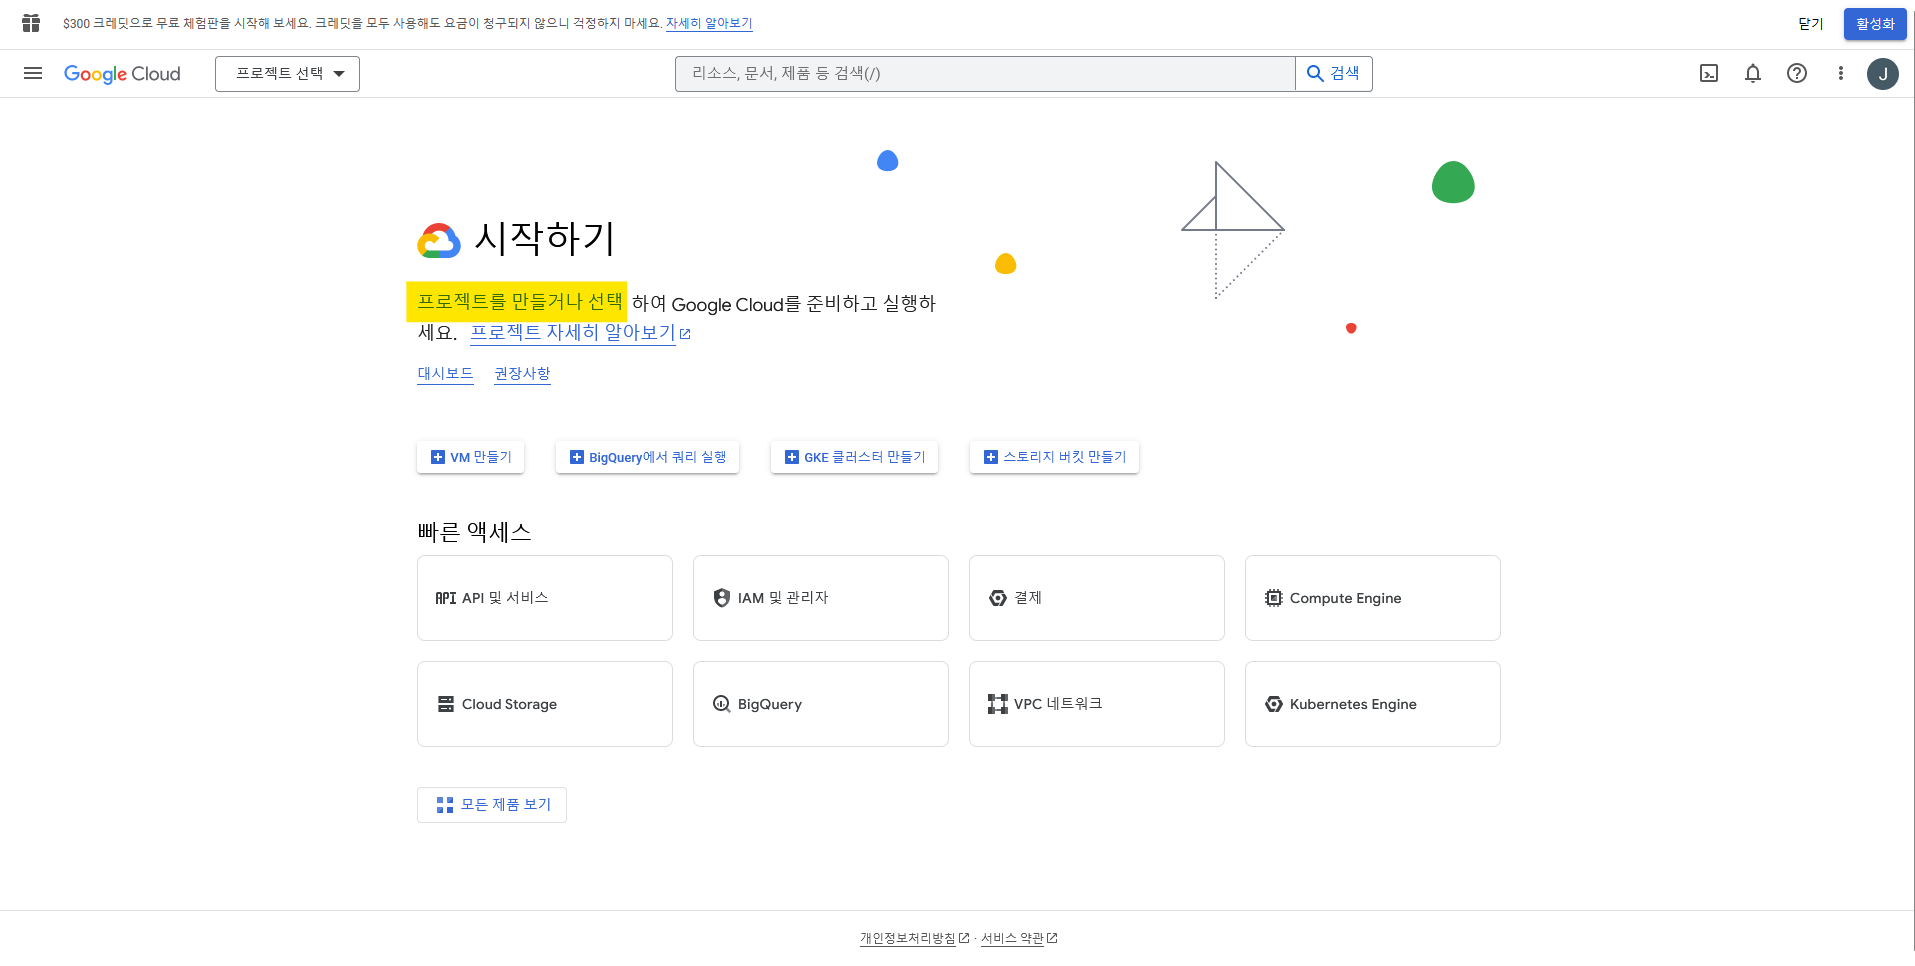
Task: Click the storage icon on Cloud Storage card
Action: coord(446,704)
